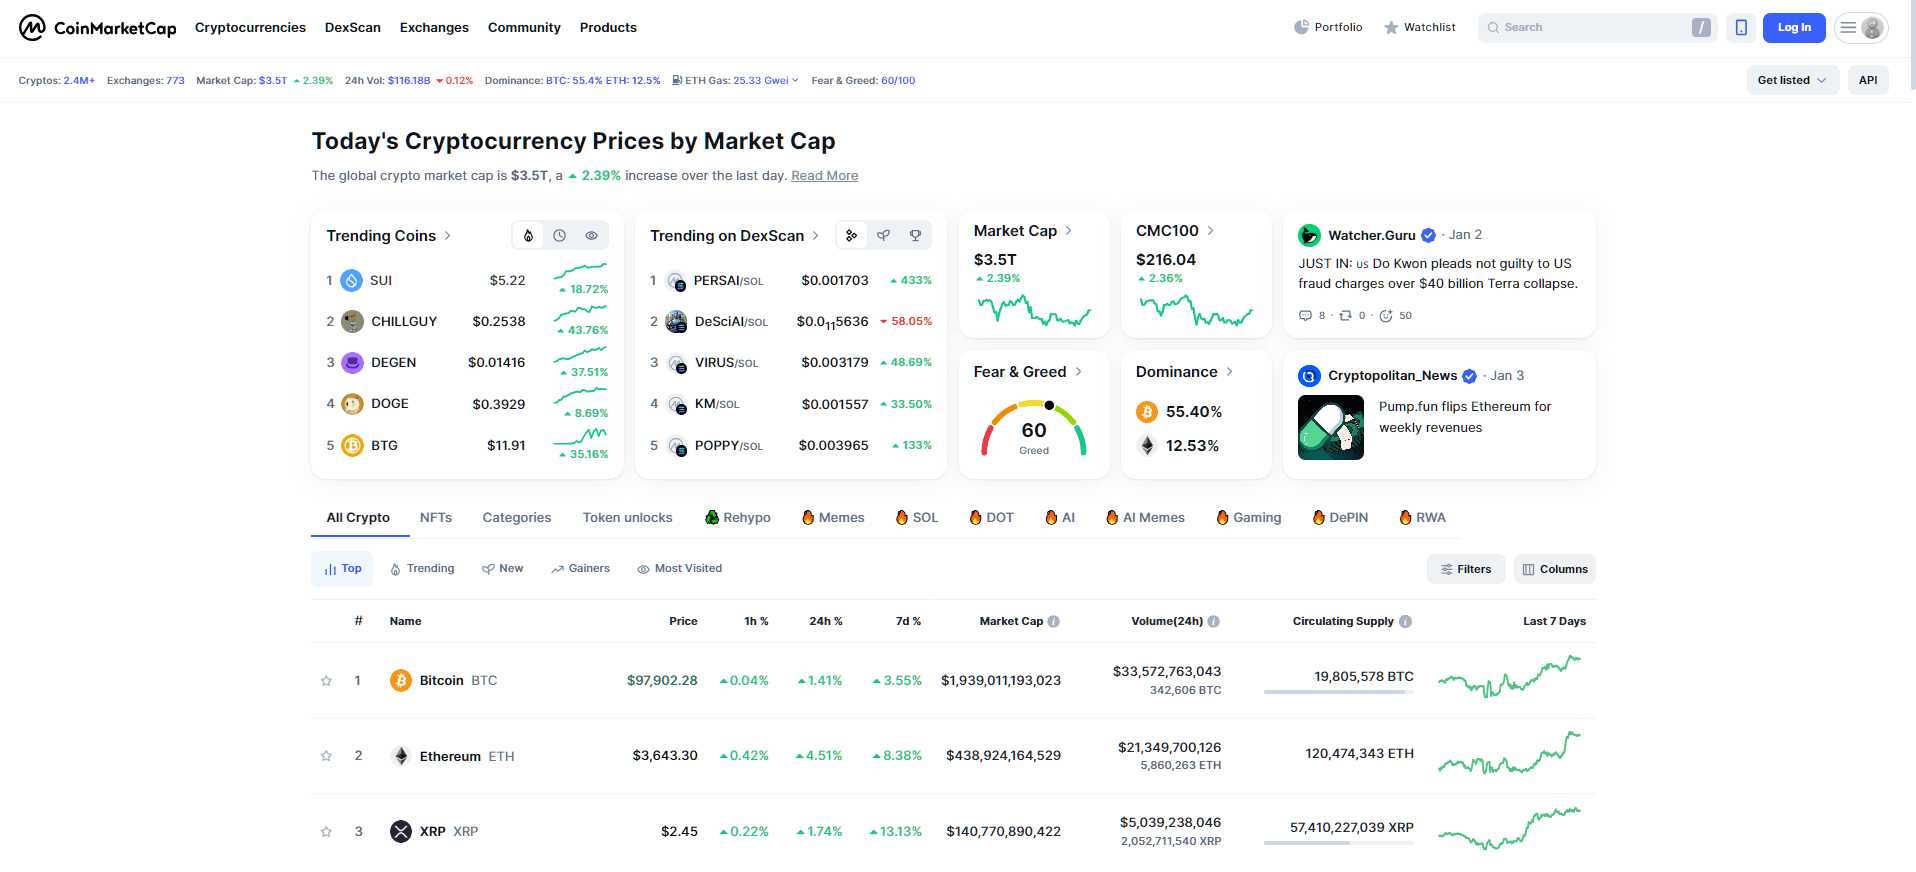Image resolution: width=1916 pixels, height=872 pixels.
Task: Click Volume(24h) column info icon
Action: pyautogui.click(x=1214, y=622)
